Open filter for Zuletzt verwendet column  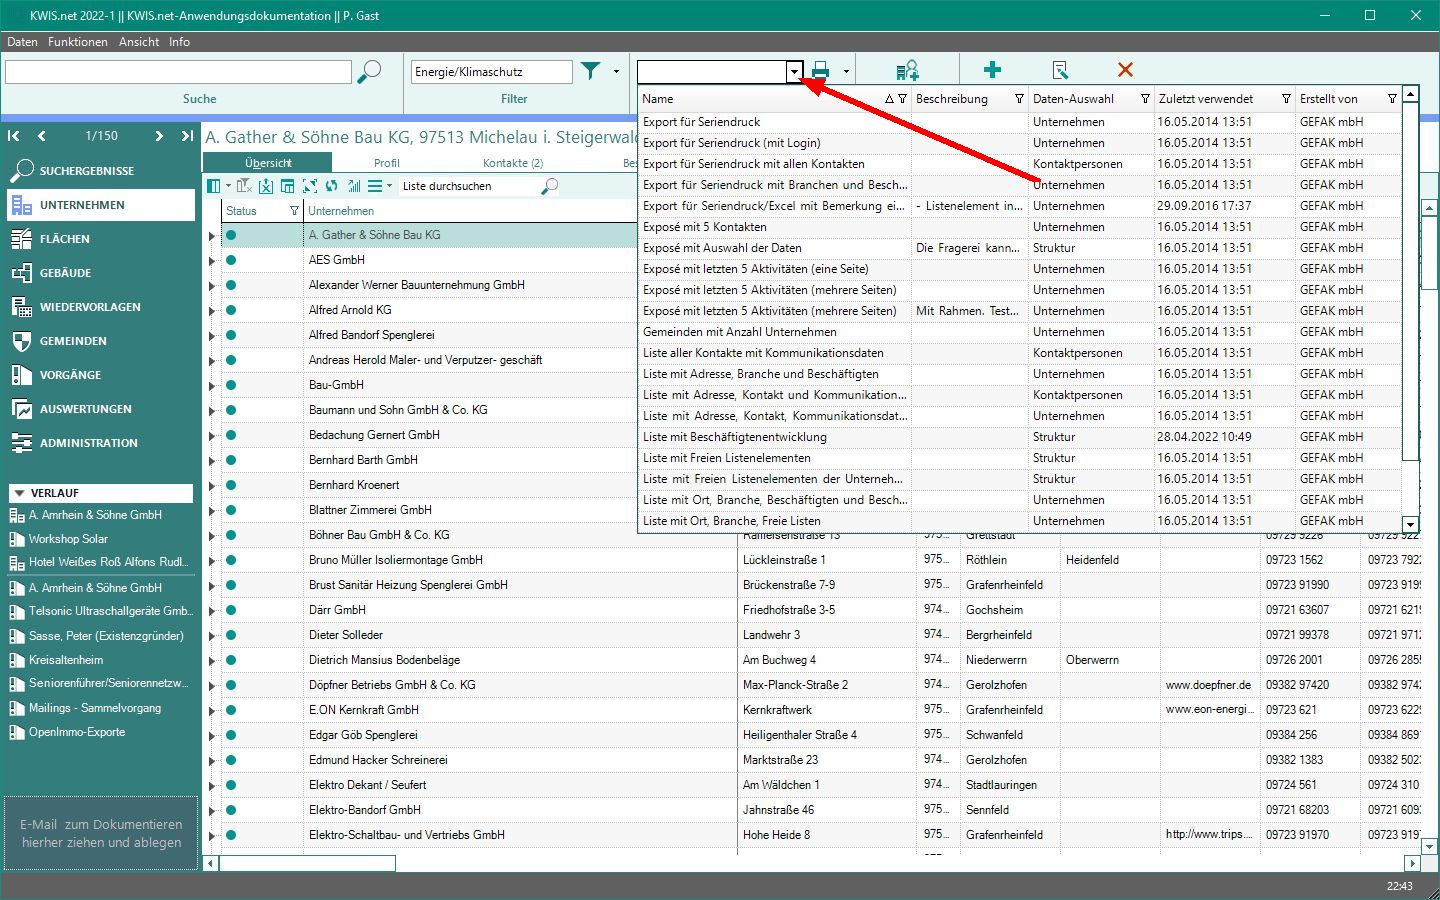click(x=1286, y=99)
